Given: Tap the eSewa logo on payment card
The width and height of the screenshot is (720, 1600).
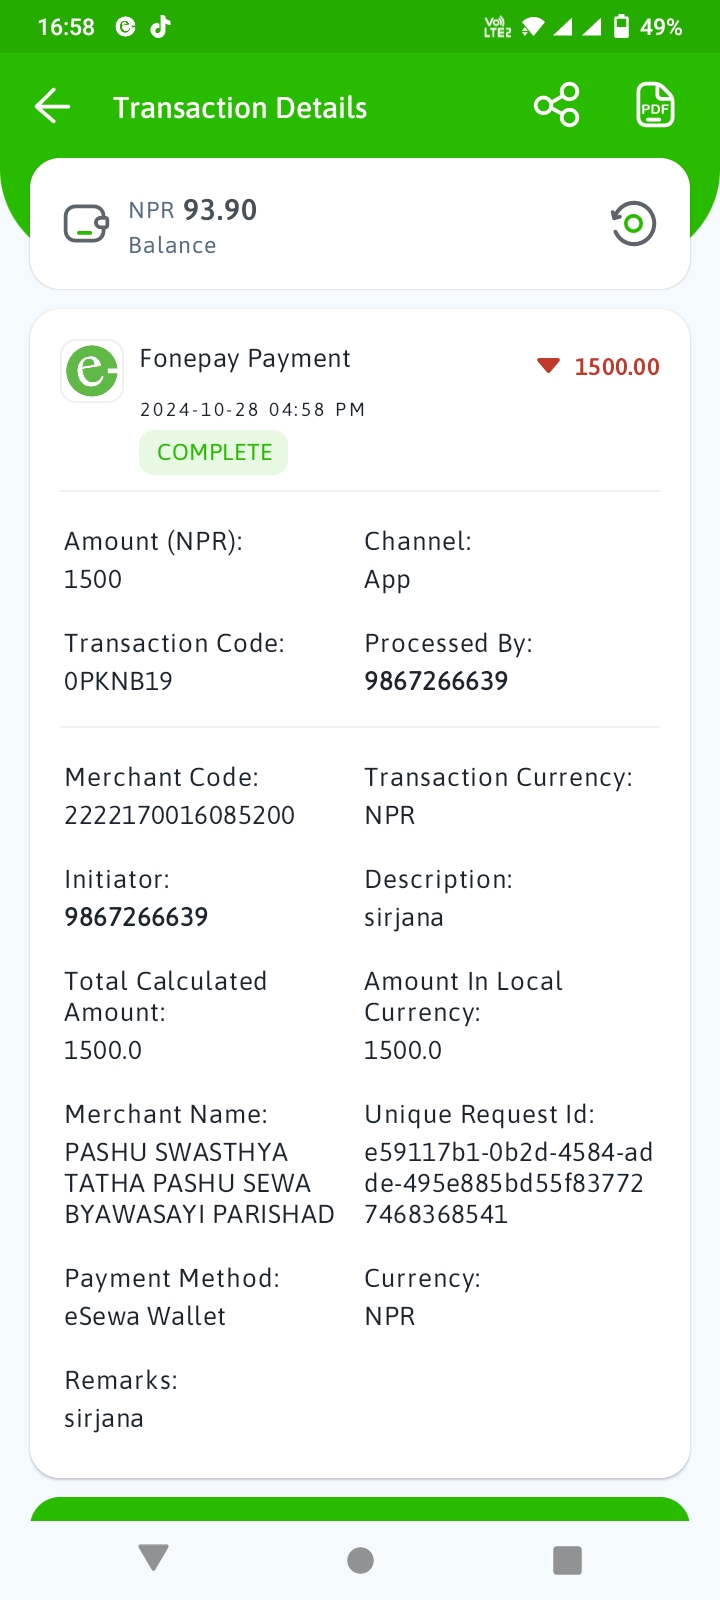Looking at the screenshot, I should tap(92, 371).
